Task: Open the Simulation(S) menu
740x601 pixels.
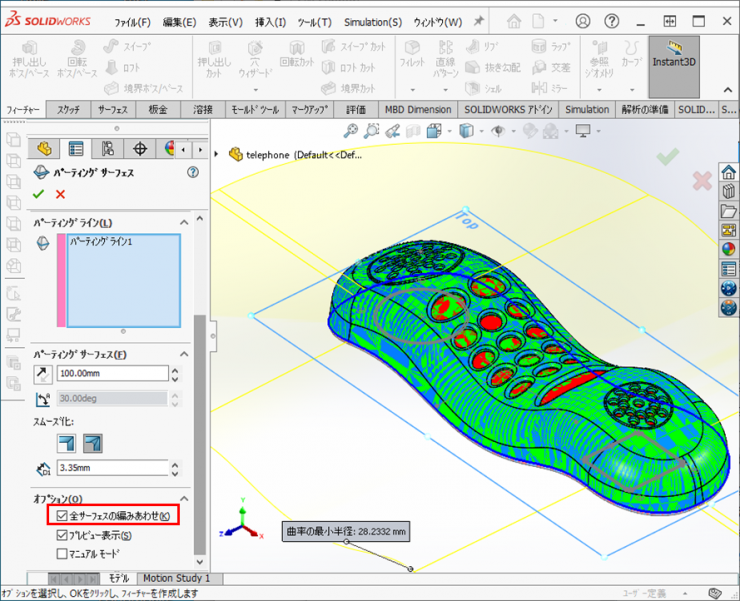Action: tap(372, 22)
